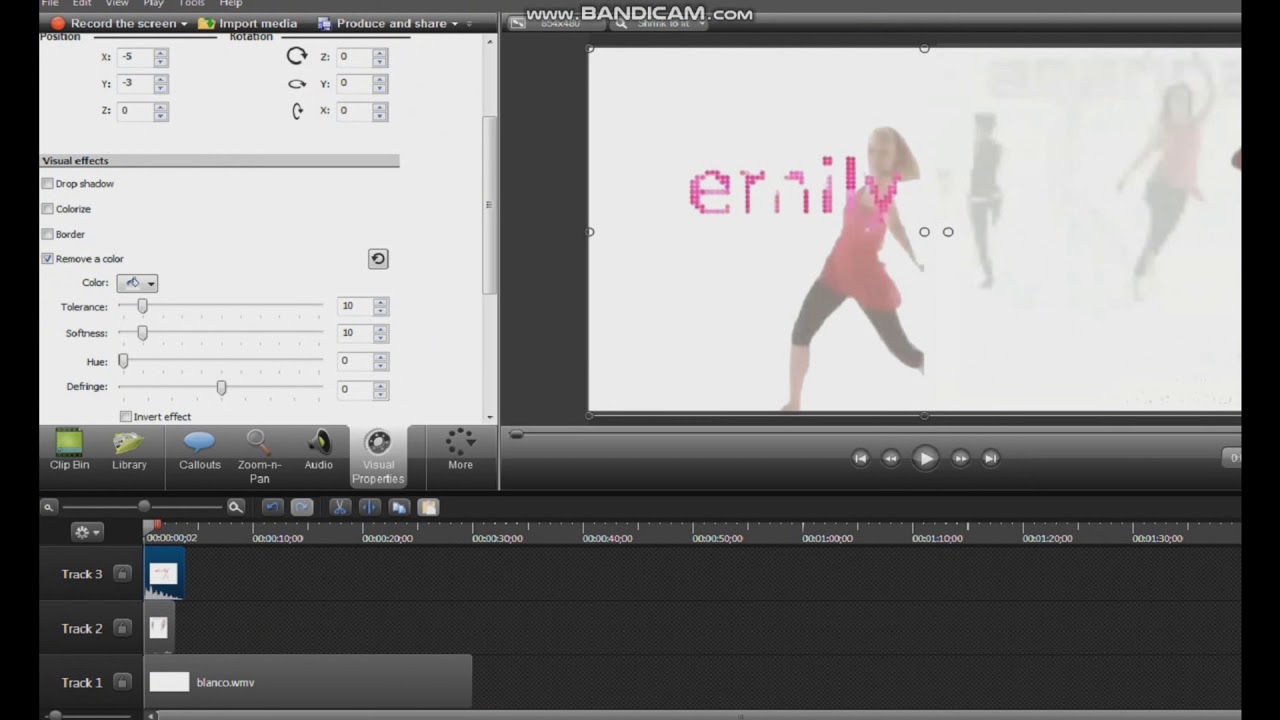Image resolution: width=1280 pixels, height=720 pixels.
Task: Zoom out the timeline with small magnifier
Action: (48, 507)
